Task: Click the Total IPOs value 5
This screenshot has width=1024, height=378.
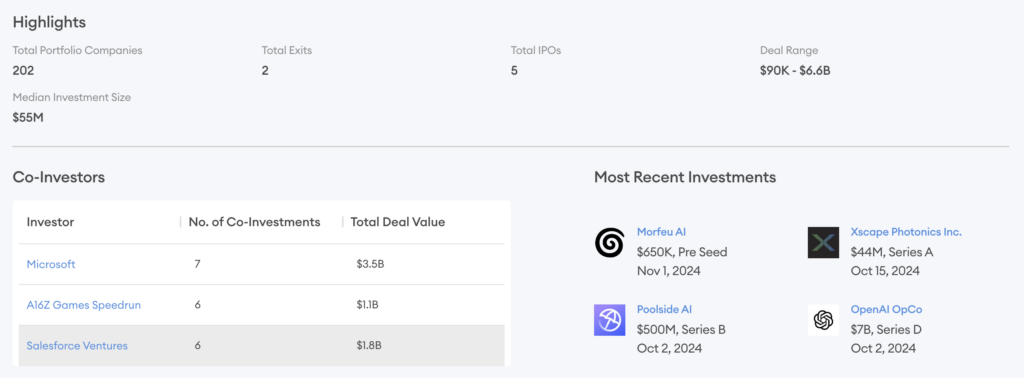Action: click(514, 71)
